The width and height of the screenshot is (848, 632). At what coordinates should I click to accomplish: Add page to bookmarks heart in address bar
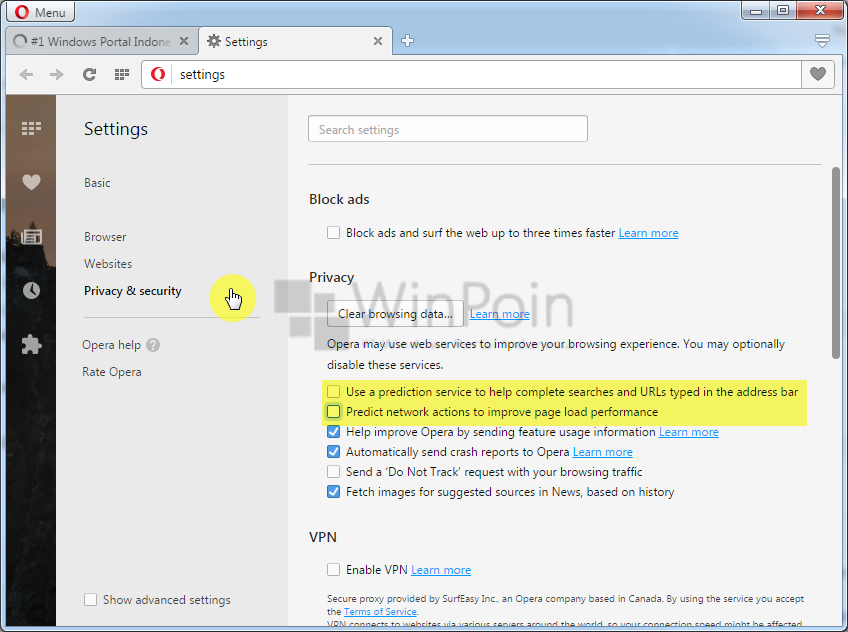[817, 74]
